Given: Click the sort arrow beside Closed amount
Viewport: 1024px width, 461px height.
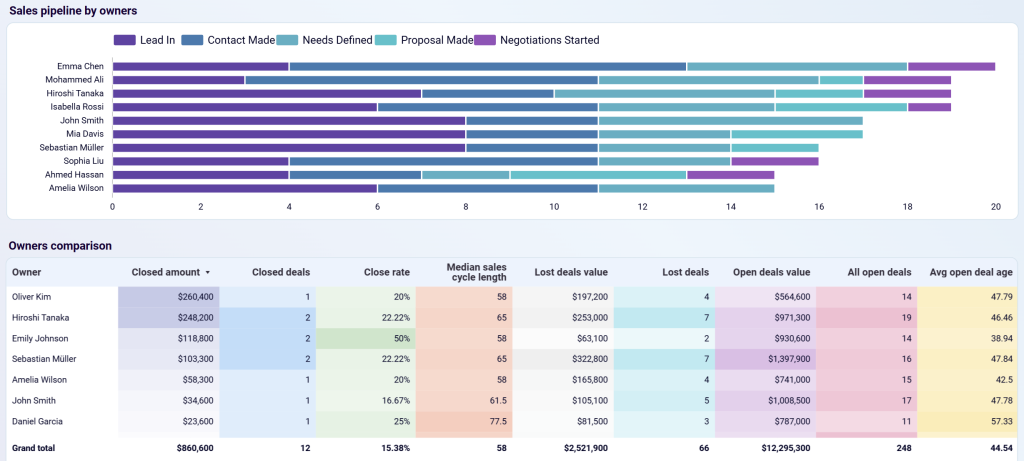Looking at the screenshot, I should tap(208, 272).
